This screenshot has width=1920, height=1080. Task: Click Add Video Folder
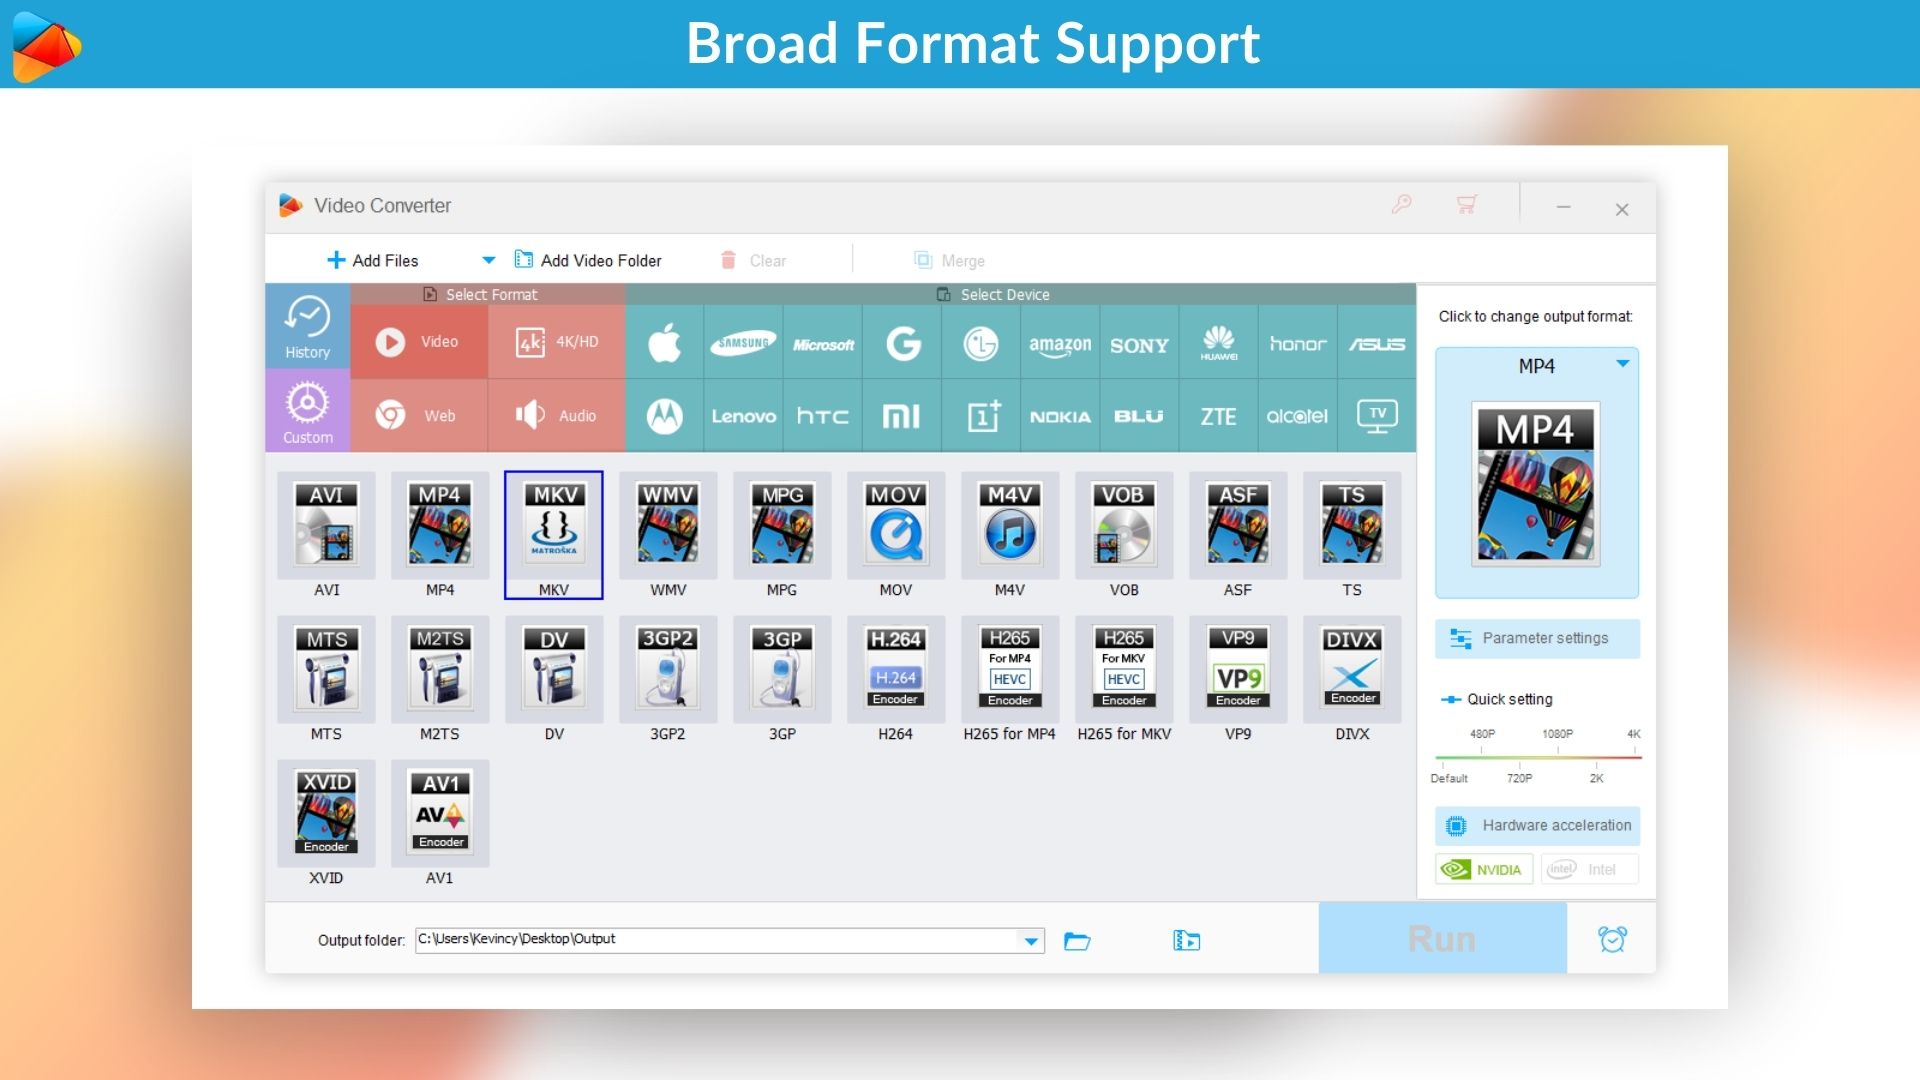point(588,260)
